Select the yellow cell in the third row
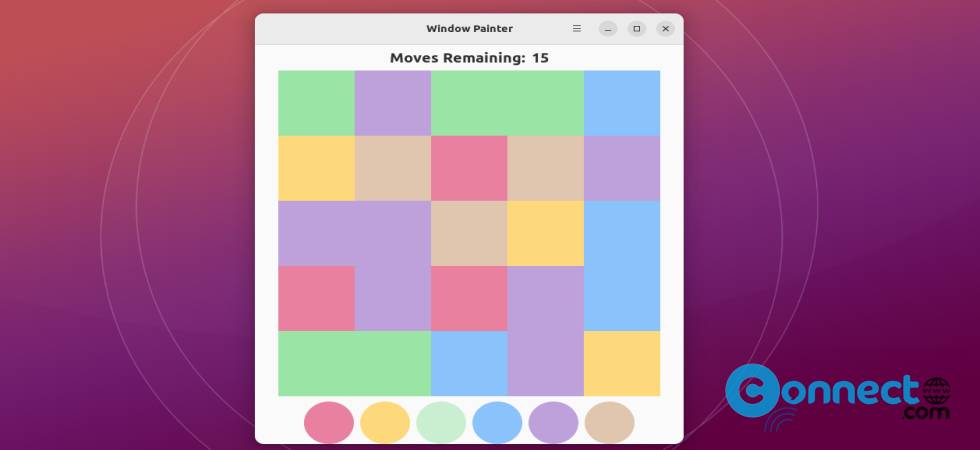 coord(546,233)
